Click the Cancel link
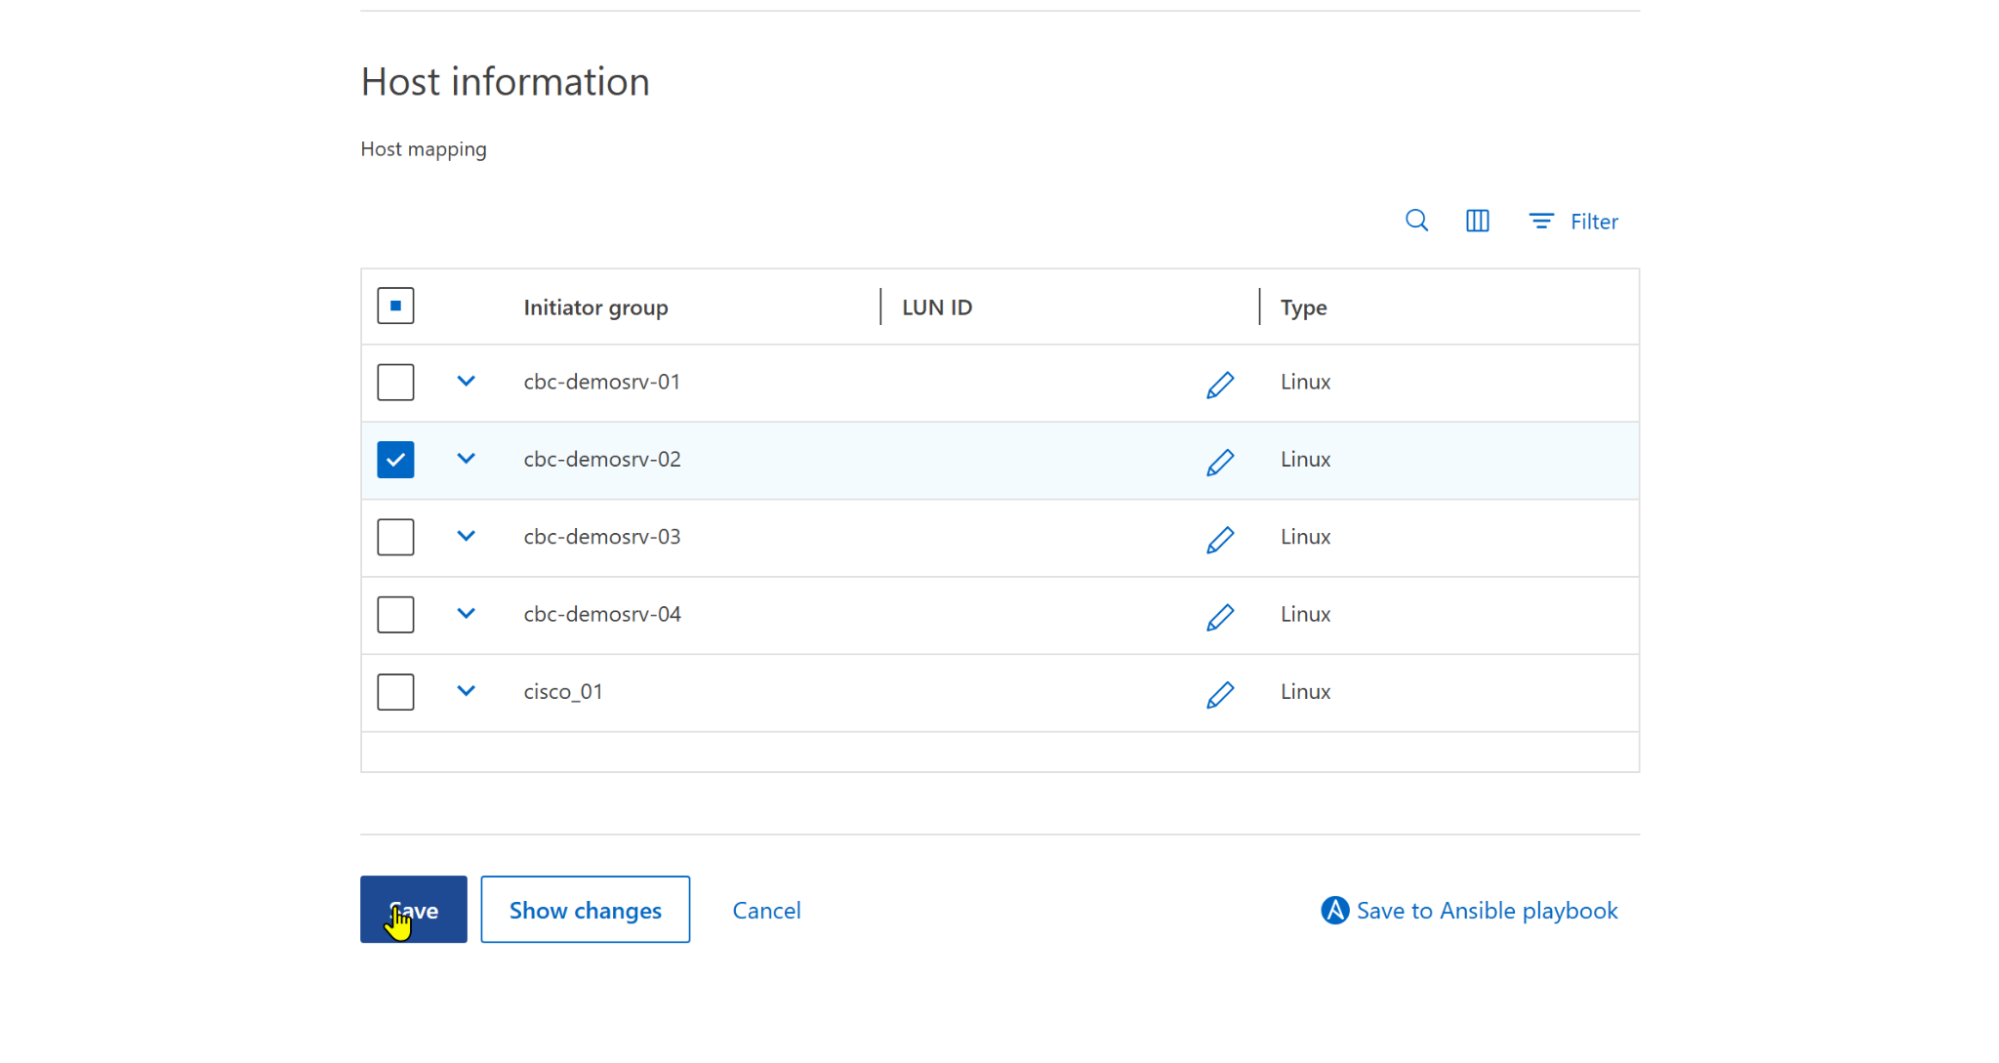The width and height of the screenshot is (1999, 1063). point(766,910)
